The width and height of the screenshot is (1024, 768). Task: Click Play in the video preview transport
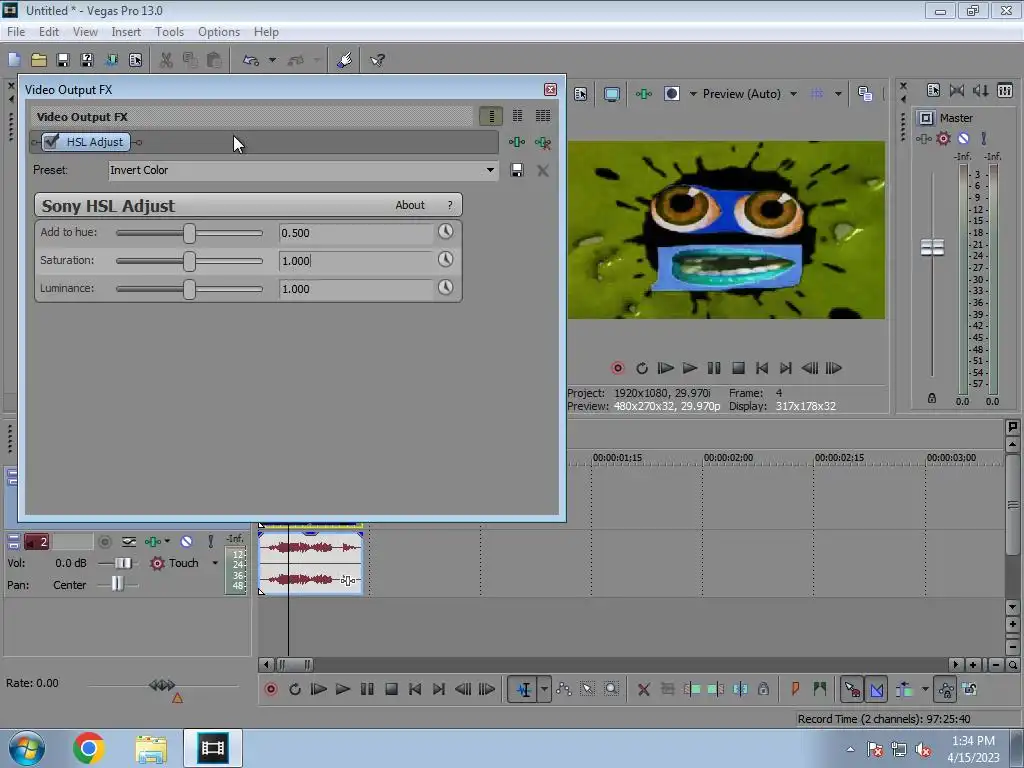click(690, 368)
